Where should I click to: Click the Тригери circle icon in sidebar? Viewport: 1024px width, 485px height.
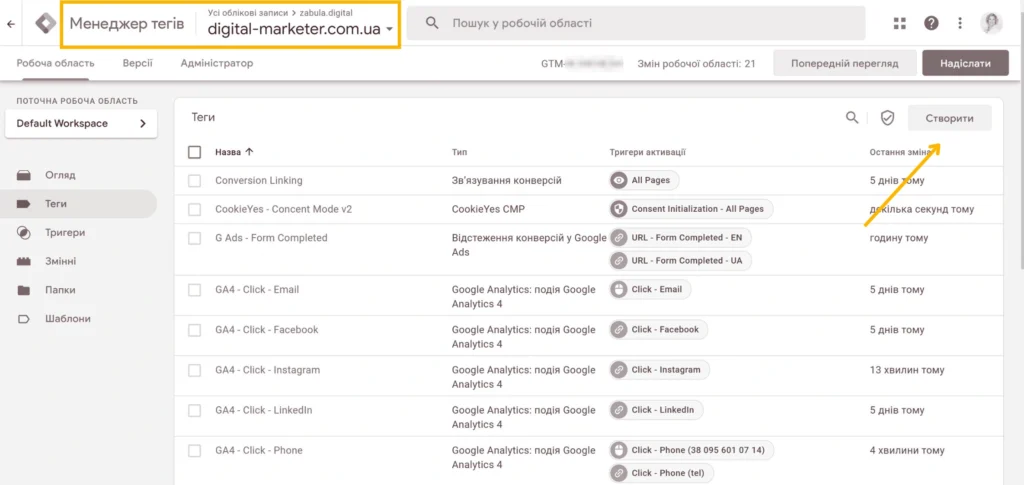pyautogui.click(x=24, y=232)
